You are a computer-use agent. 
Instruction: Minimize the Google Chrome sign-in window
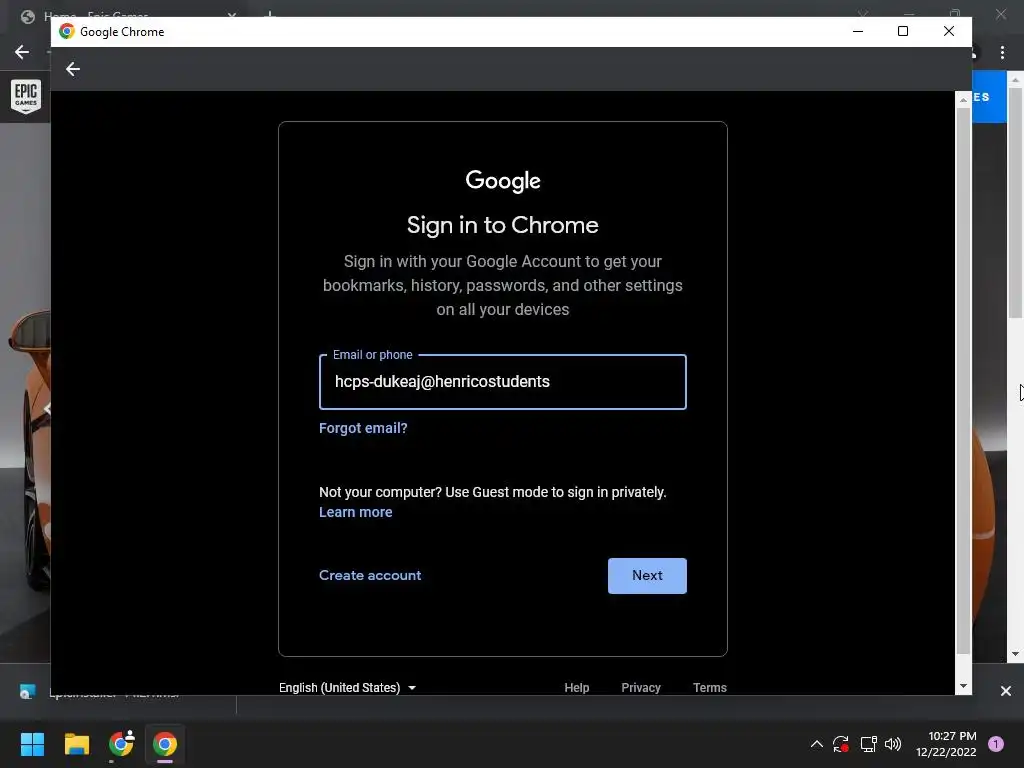pos(858,31)
